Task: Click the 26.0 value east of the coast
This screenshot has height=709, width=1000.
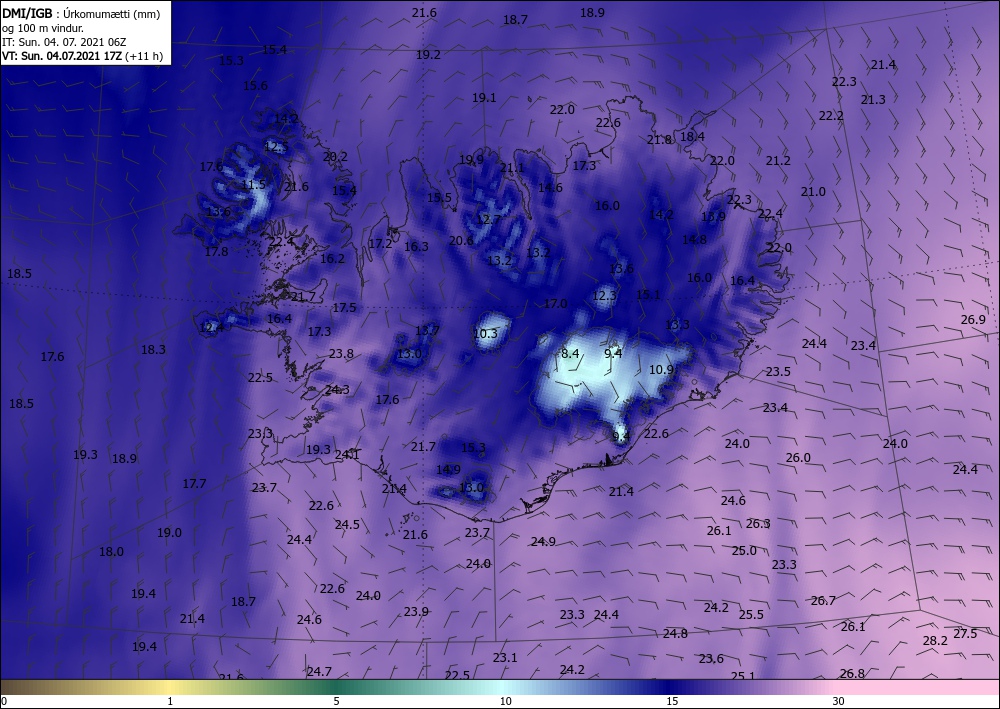Action: pos(798,457)
